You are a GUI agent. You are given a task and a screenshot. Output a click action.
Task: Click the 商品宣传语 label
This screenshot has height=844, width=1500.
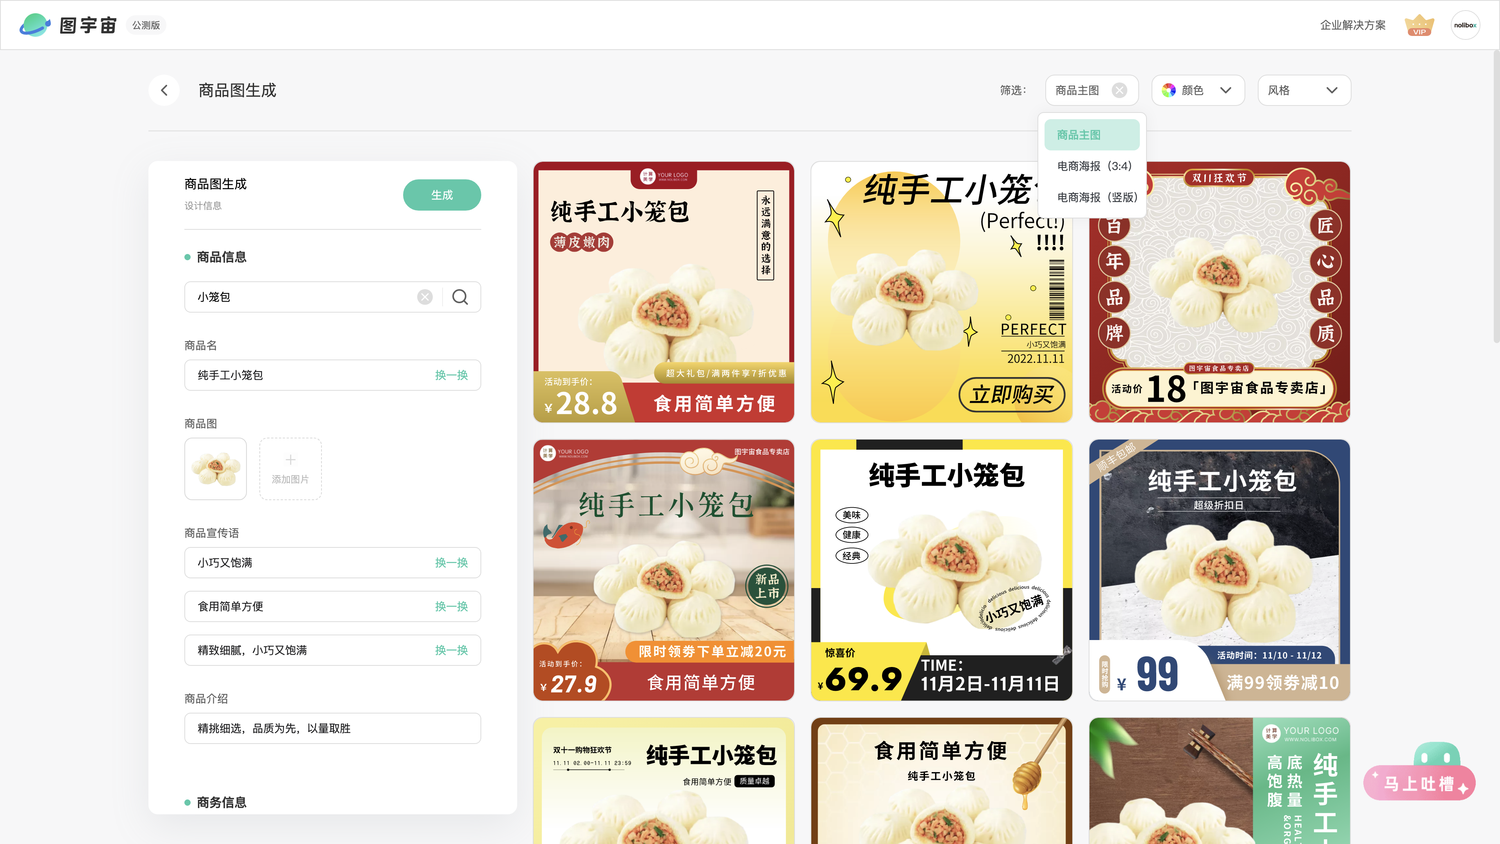[x=212, y=533]
